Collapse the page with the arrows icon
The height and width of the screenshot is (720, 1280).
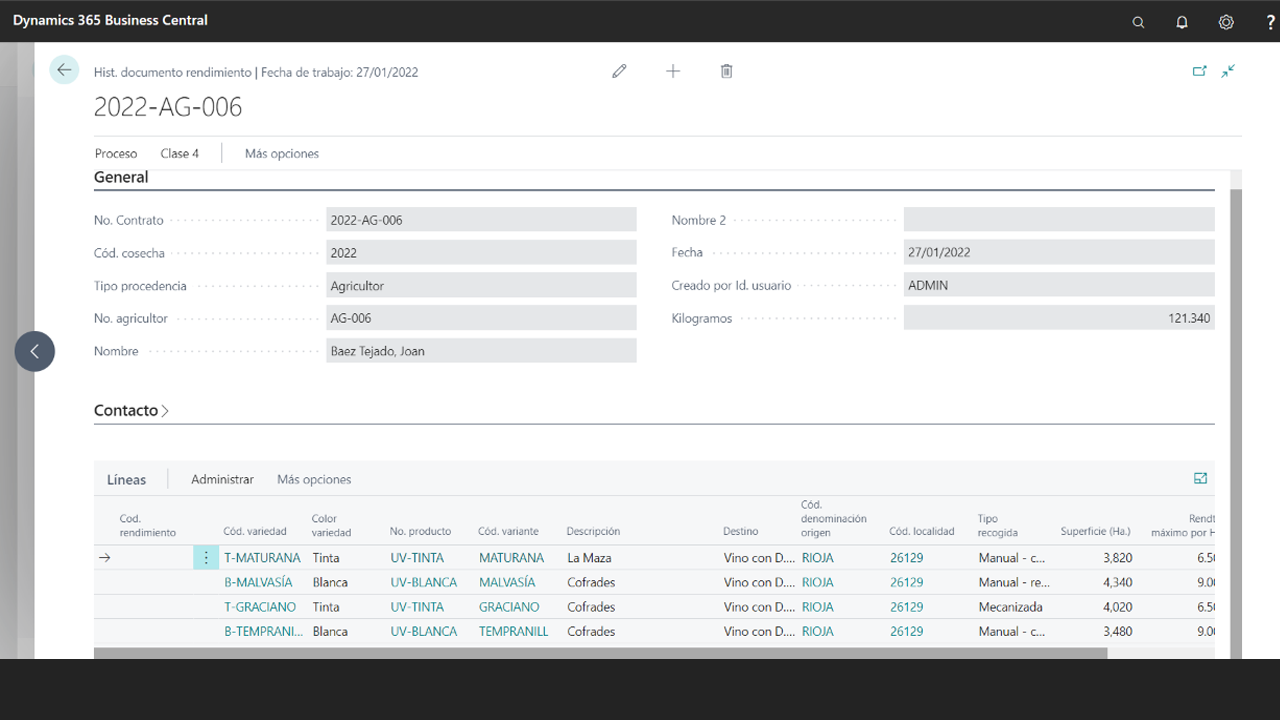point(1228,71)
